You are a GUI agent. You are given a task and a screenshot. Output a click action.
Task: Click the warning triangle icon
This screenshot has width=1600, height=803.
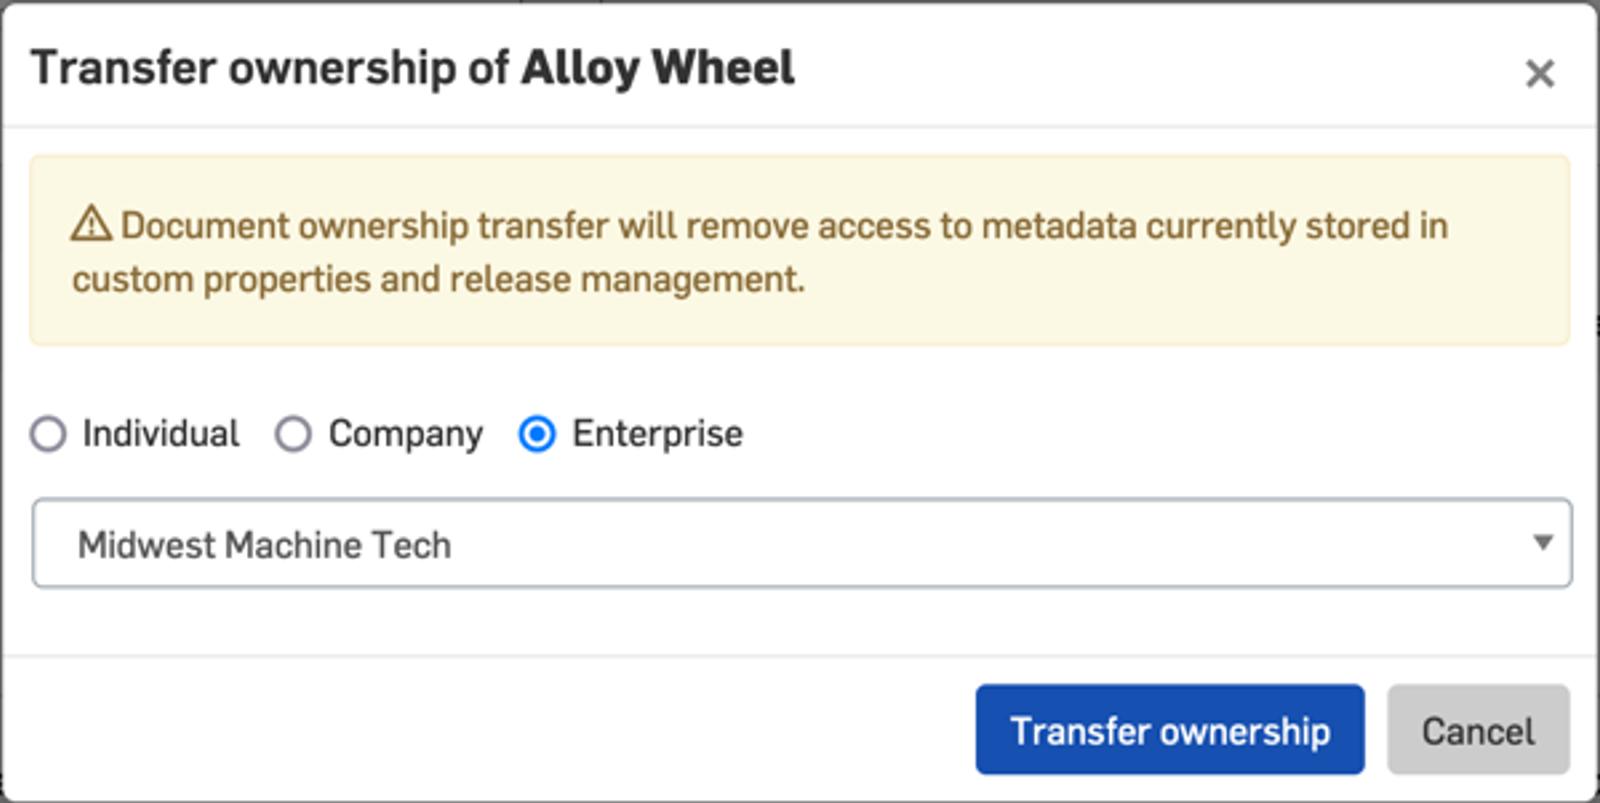tap(91, 224)
